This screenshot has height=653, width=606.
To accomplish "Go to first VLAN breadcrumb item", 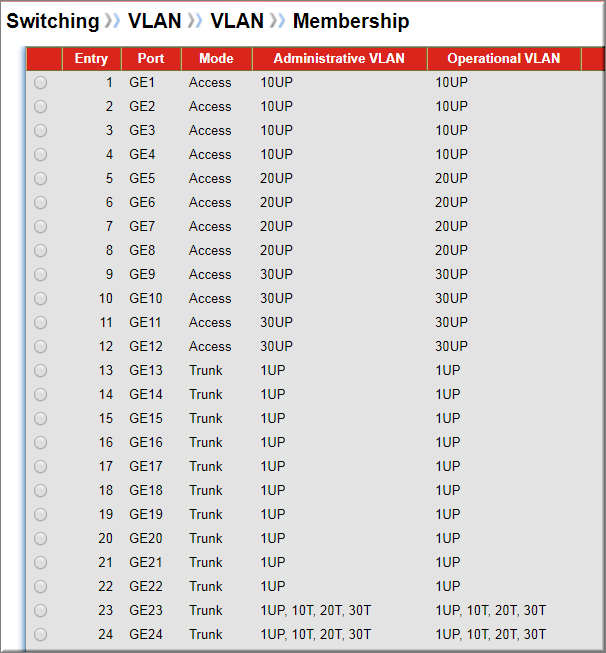I will coord(155,21).
